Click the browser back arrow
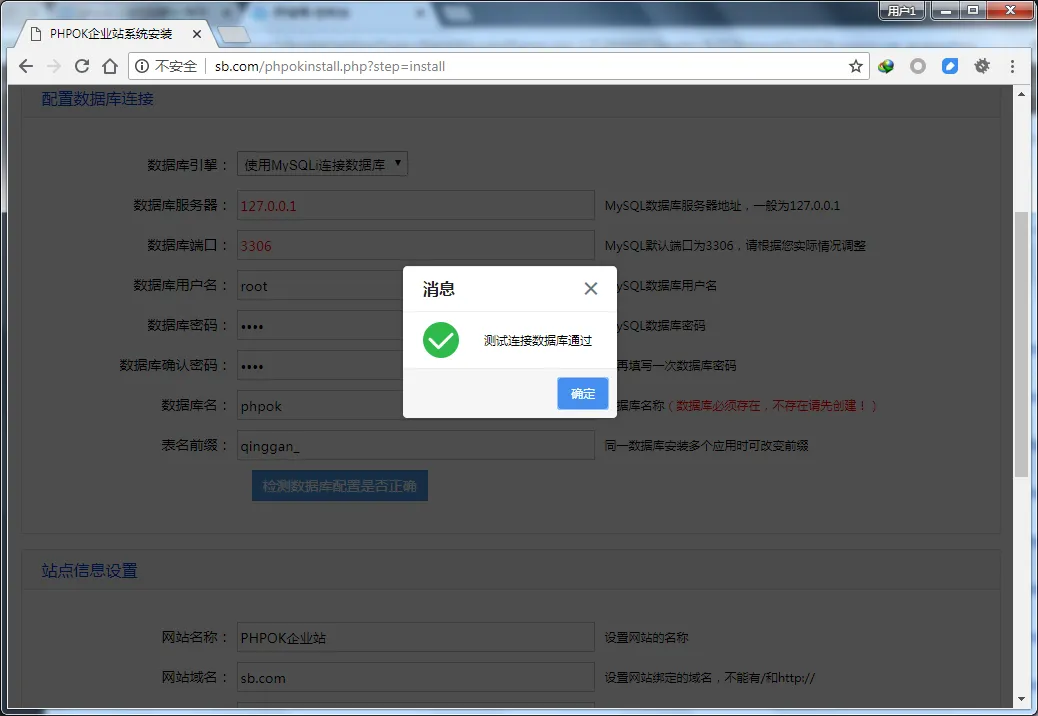The width and height of the screenshot is (1038, 716). tap(26, 66)
